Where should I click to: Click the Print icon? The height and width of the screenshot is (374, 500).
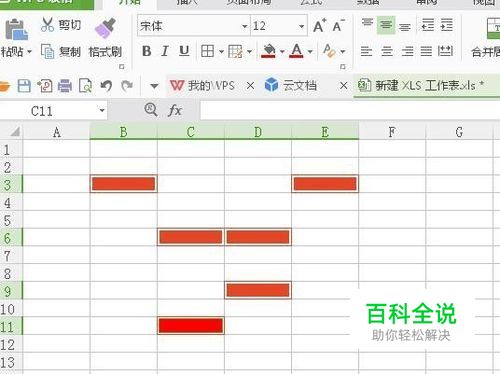65,86
